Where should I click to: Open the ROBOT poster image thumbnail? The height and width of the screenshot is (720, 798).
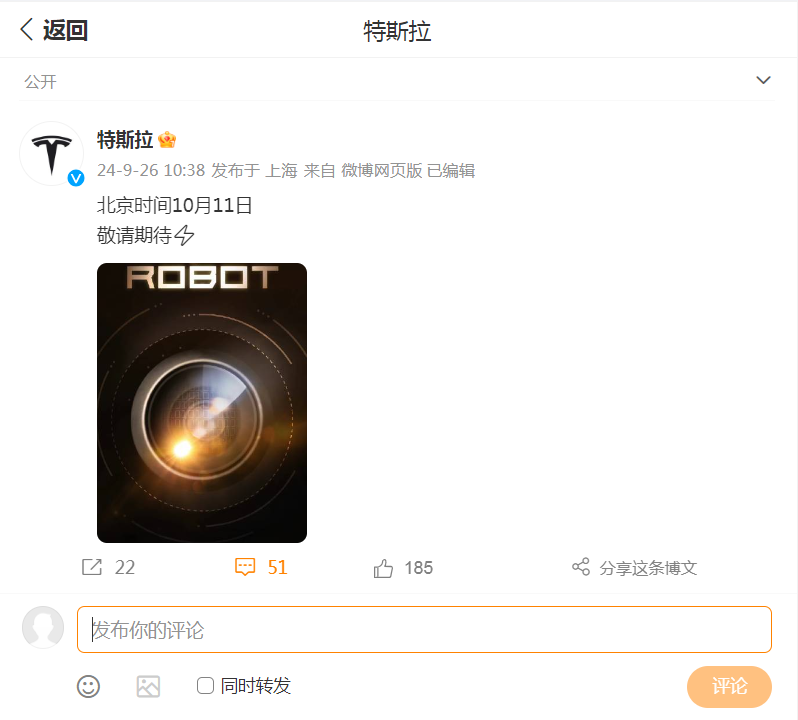pos(202,403)
